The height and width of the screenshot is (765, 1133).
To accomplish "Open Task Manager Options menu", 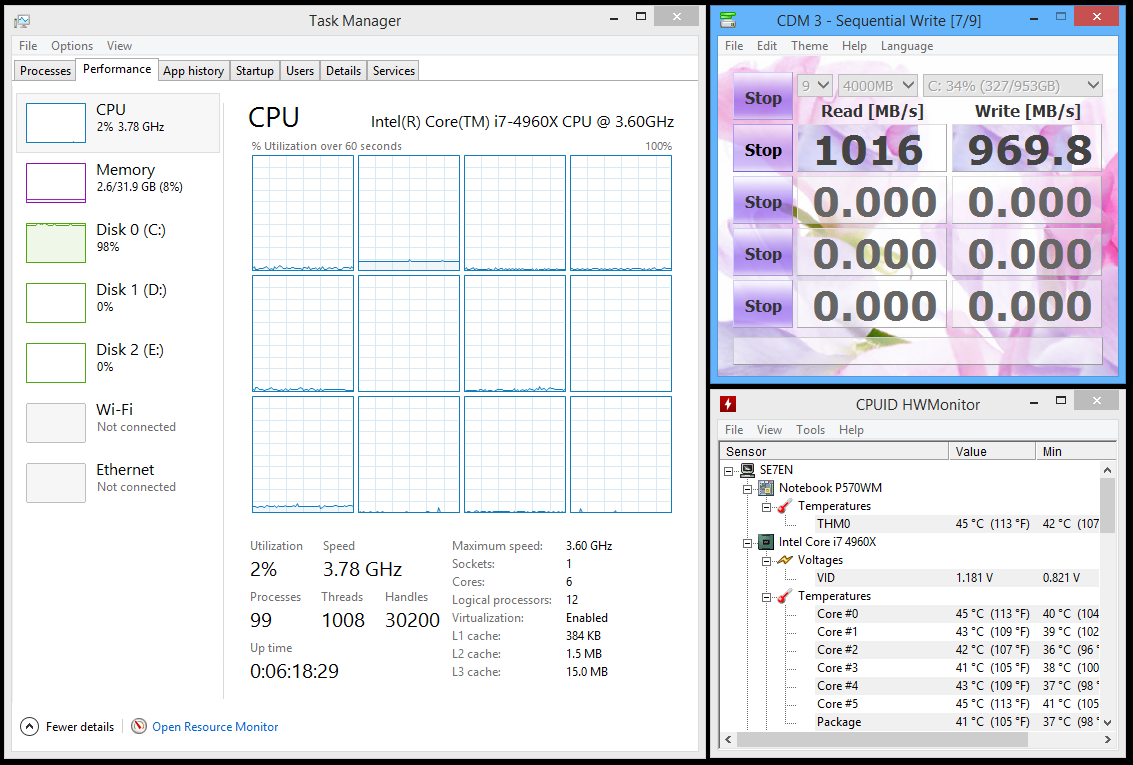I will 72,46.
